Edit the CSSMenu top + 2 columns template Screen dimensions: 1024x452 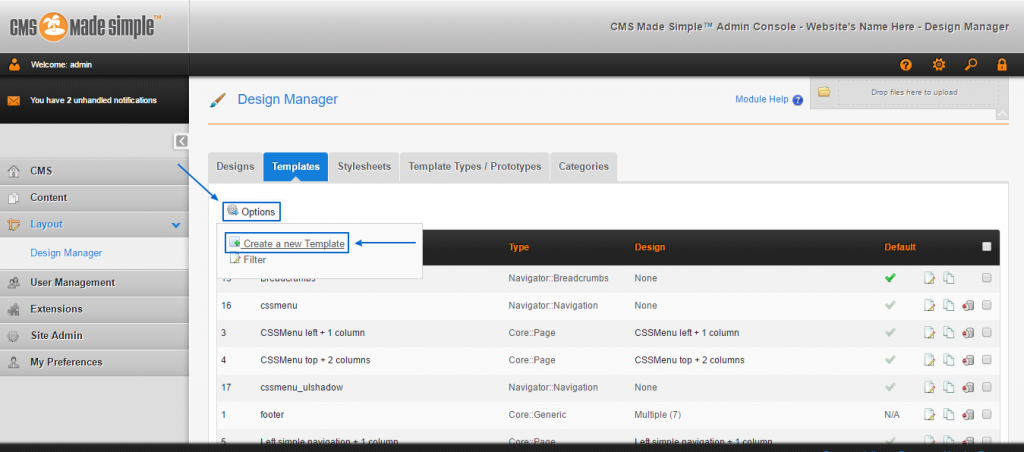(x=929, y=361)
